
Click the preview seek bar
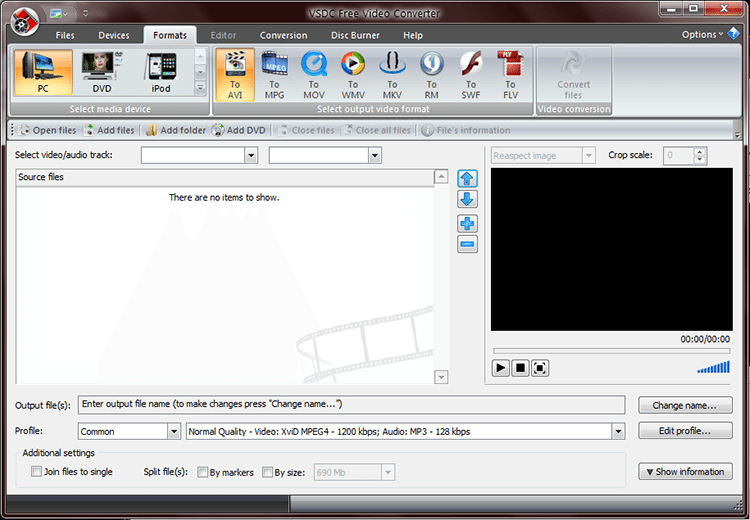(612, 351)
